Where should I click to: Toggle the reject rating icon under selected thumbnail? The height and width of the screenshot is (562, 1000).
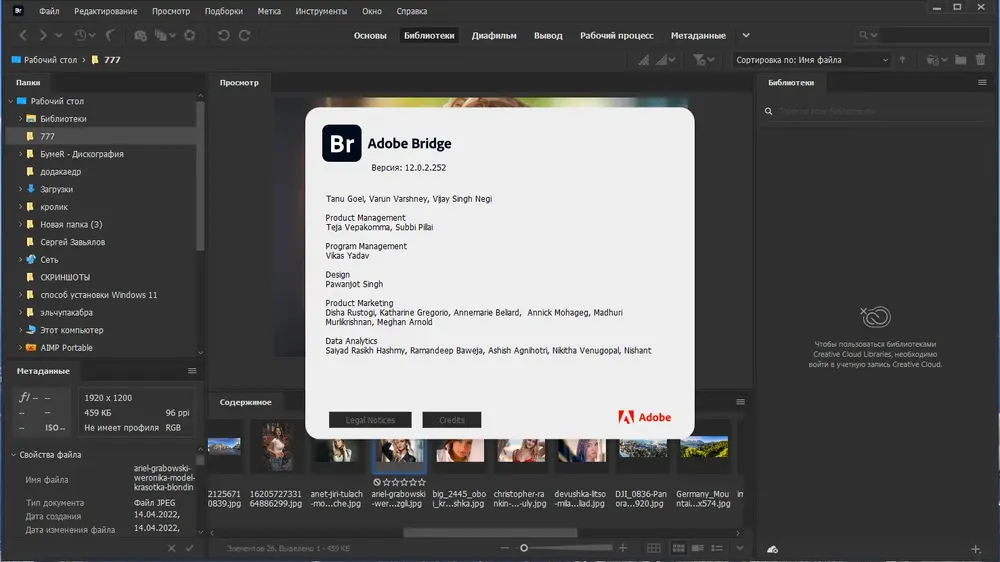(377, 482)
